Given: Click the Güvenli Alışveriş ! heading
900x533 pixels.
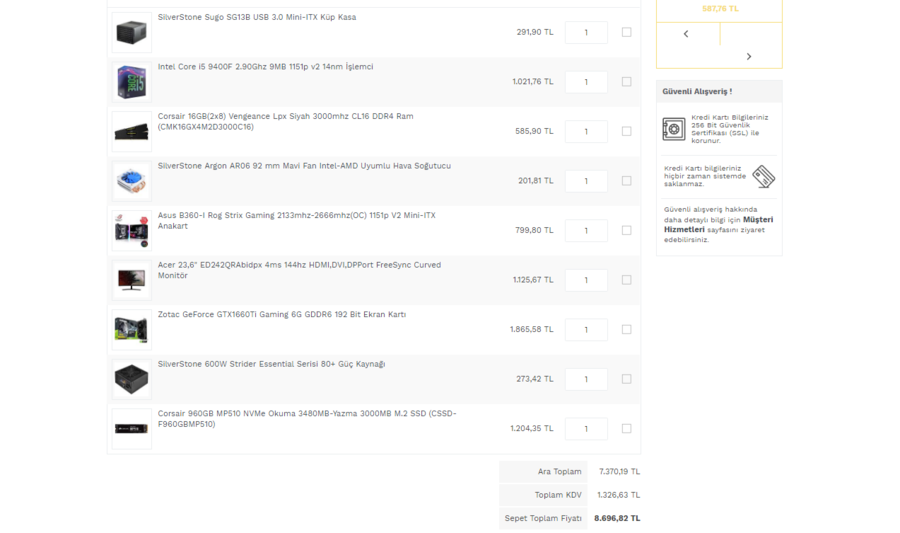Looking at the screenshot, I should pos(697,91).
